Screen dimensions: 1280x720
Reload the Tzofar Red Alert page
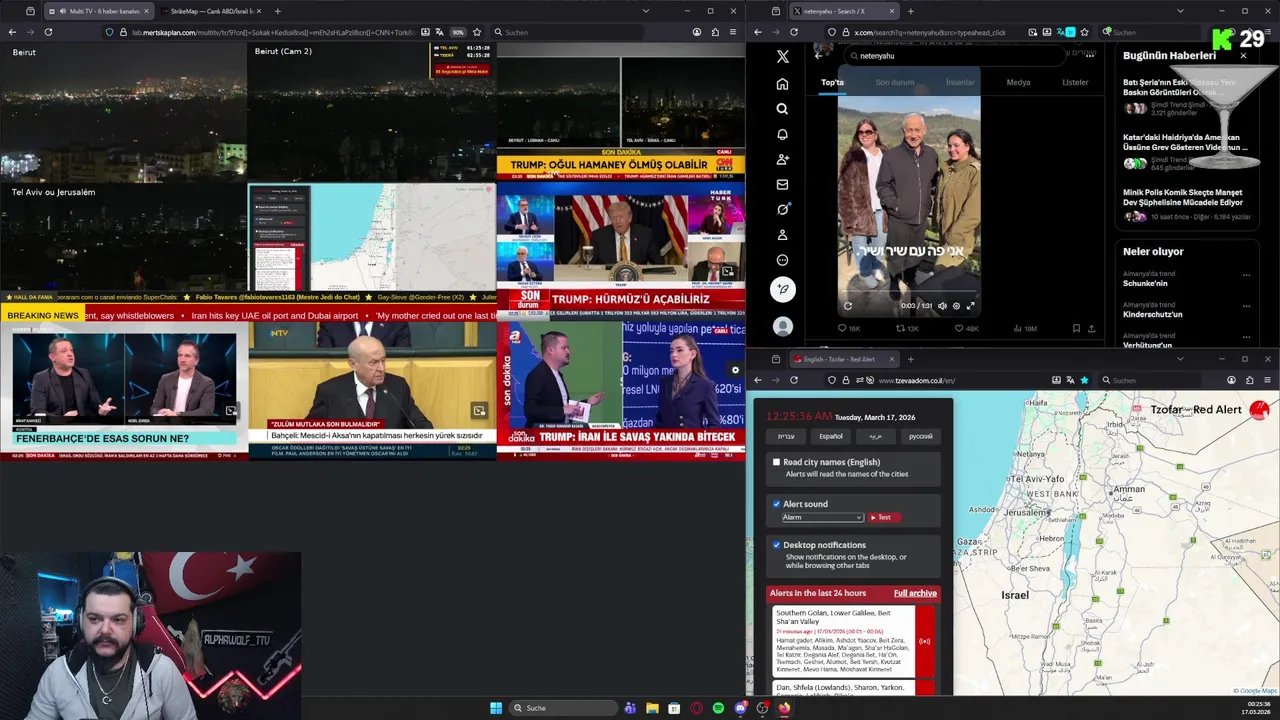pyautogui.click(x=794, y=380)
